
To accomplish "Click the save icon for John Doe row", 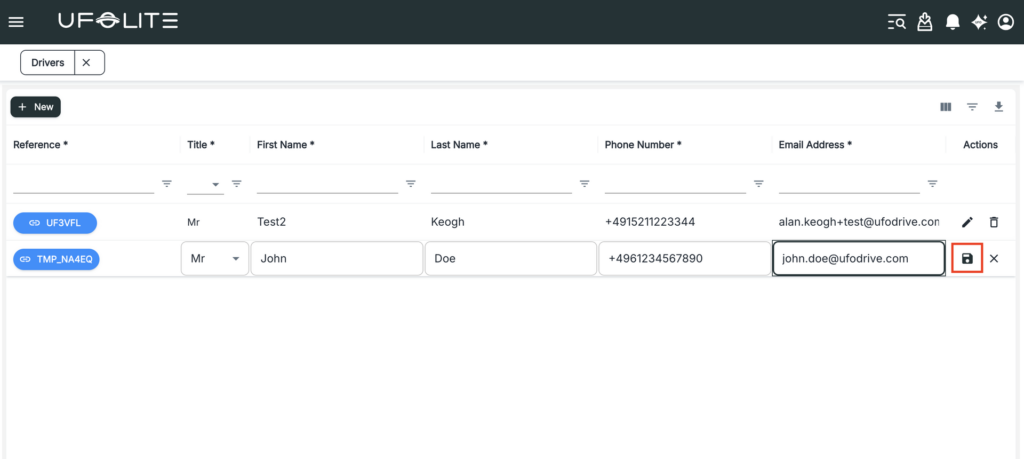I will (x=967, y=259).
